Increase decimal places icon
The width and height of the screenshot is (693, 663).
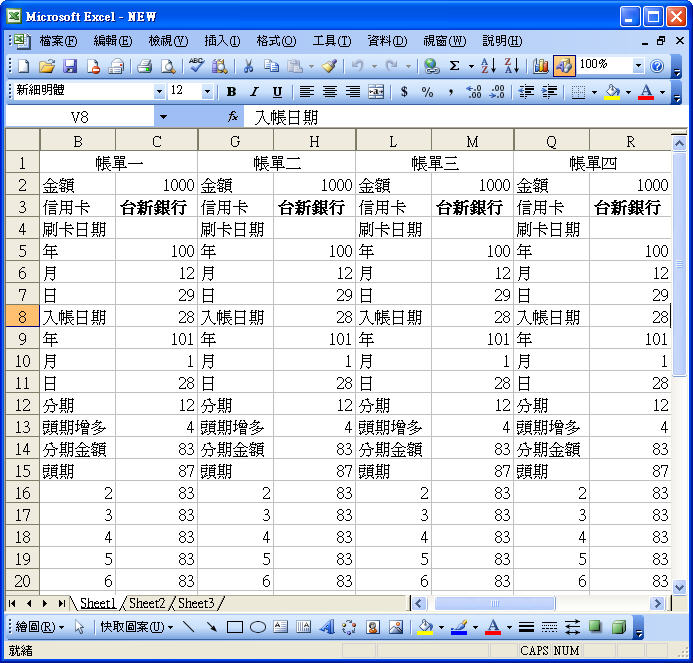474,92
